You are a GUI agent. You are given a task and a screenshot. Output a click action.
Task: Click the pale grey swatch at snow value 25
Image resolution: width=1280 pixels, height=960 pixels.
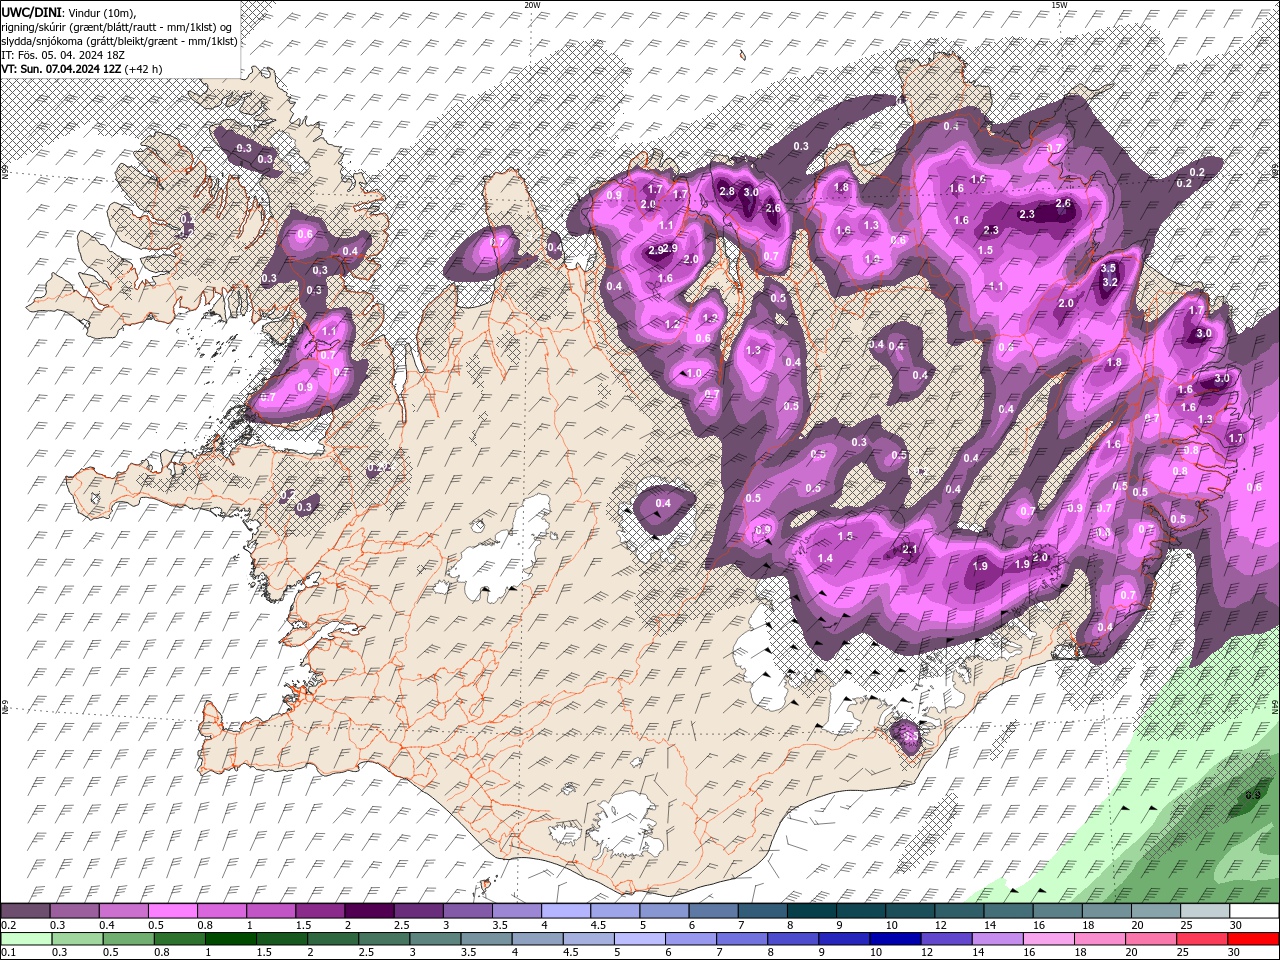pos(1204,911)
